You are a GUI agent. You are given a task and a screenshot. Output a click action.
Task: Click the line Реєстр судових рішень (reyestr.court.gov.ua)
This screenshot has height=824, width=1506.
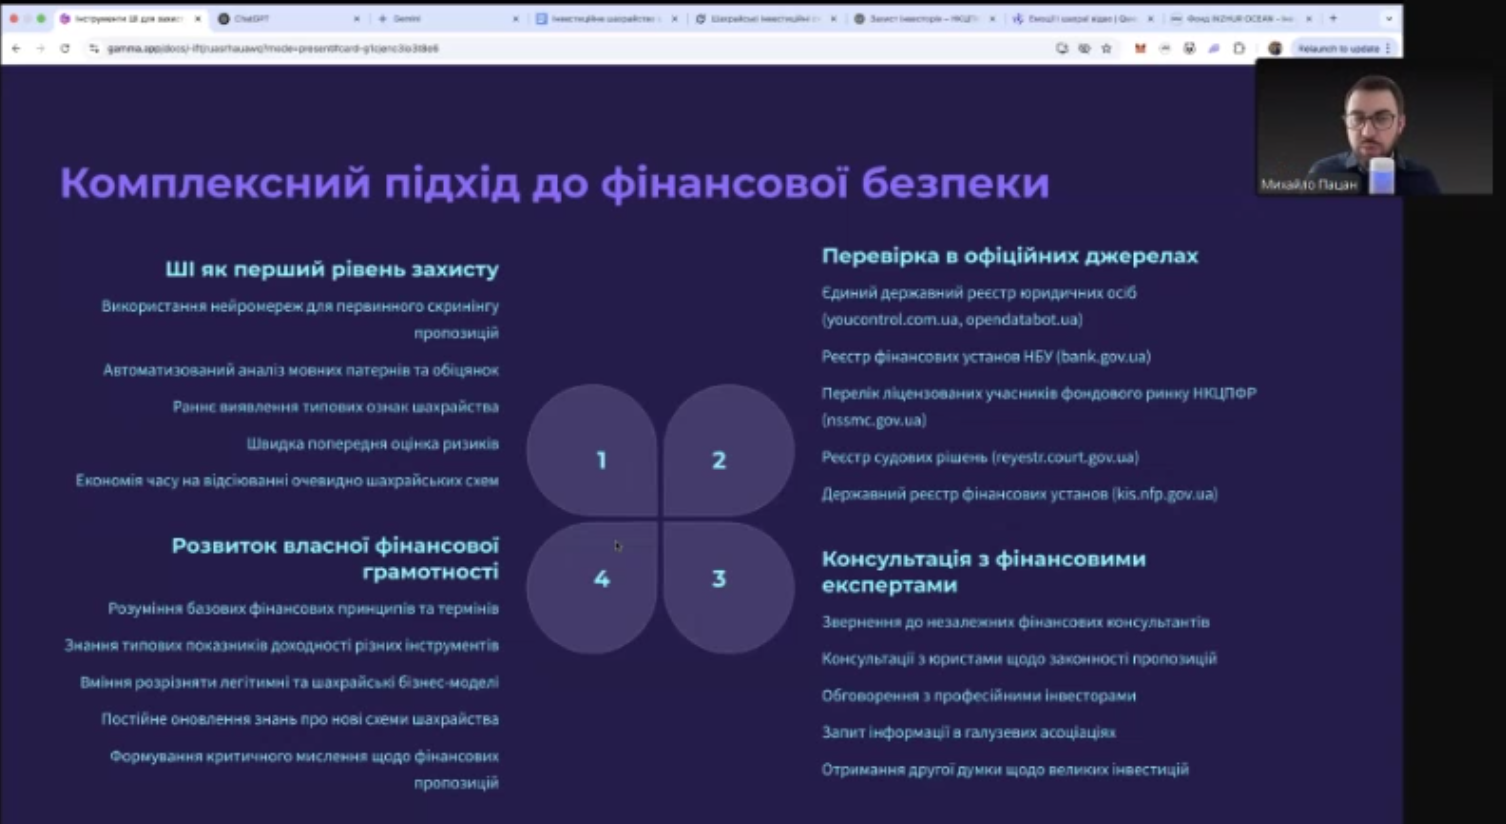click(x=980, y=457)
